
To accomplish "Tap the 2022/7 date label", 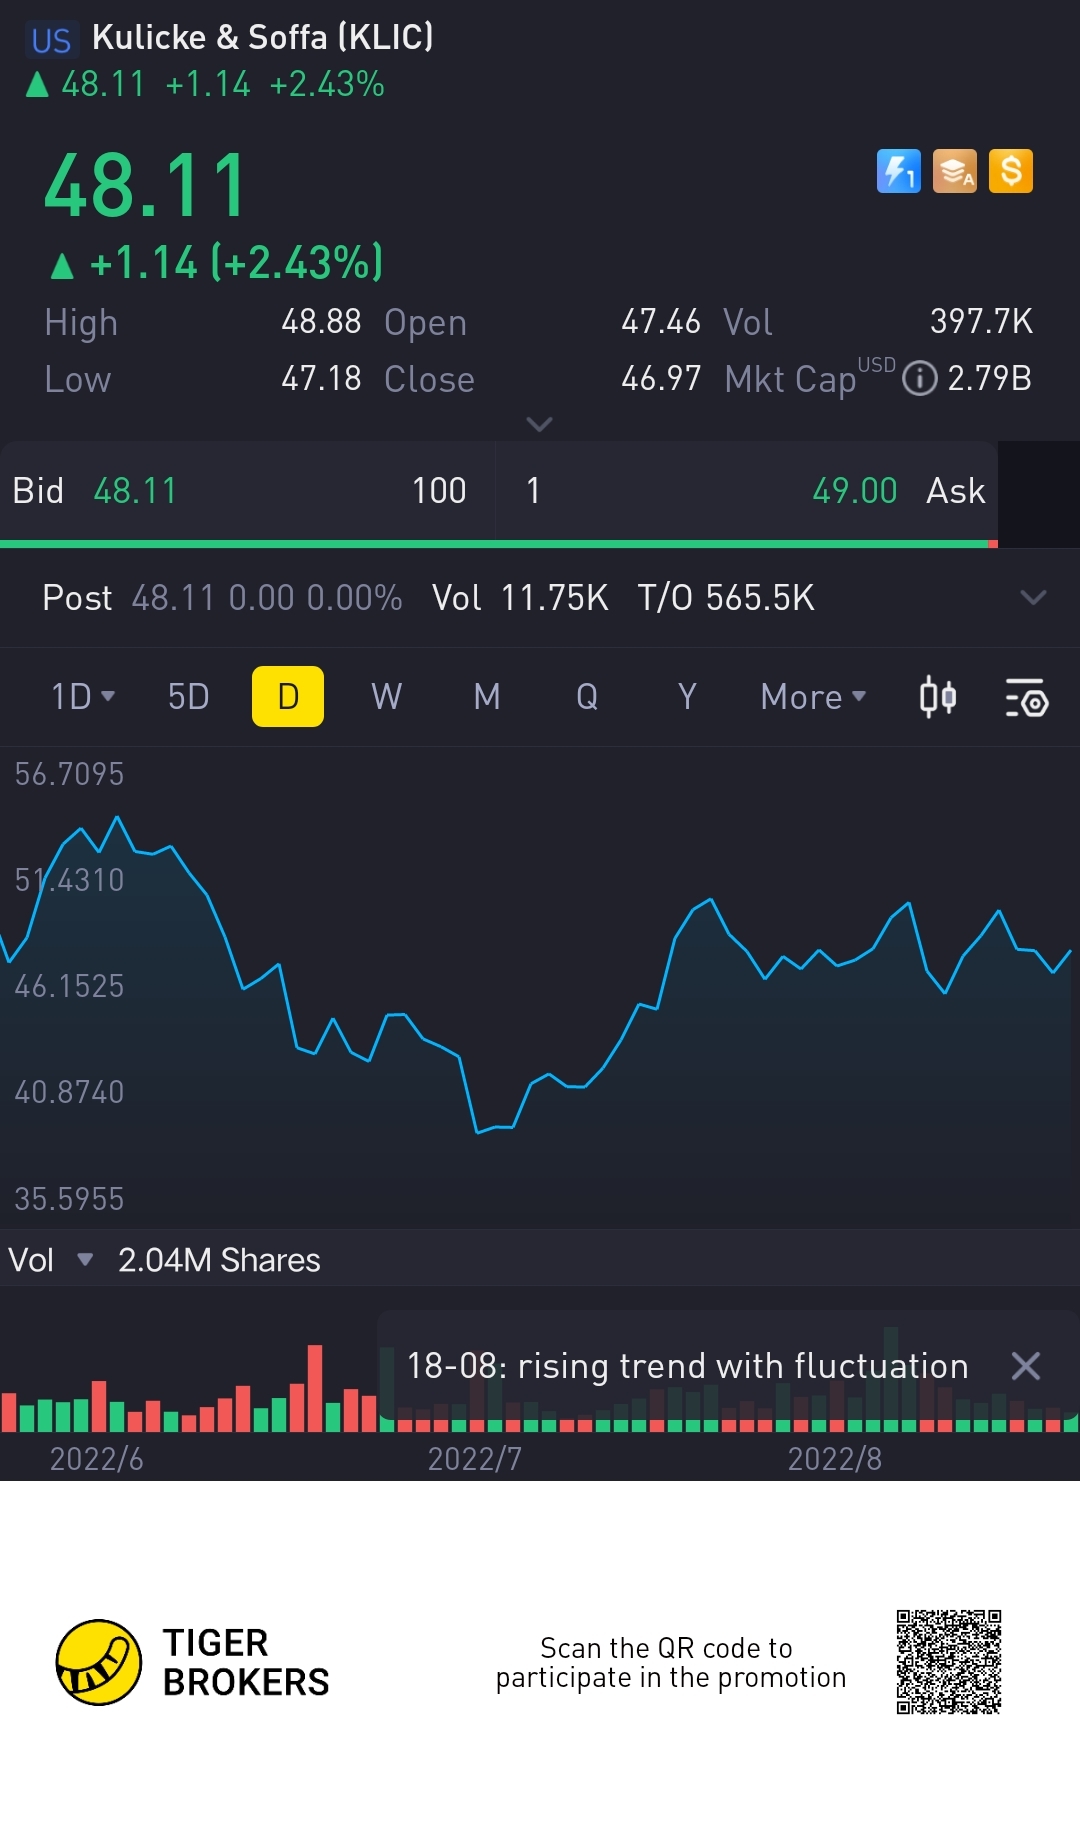I will [475, 1459].
